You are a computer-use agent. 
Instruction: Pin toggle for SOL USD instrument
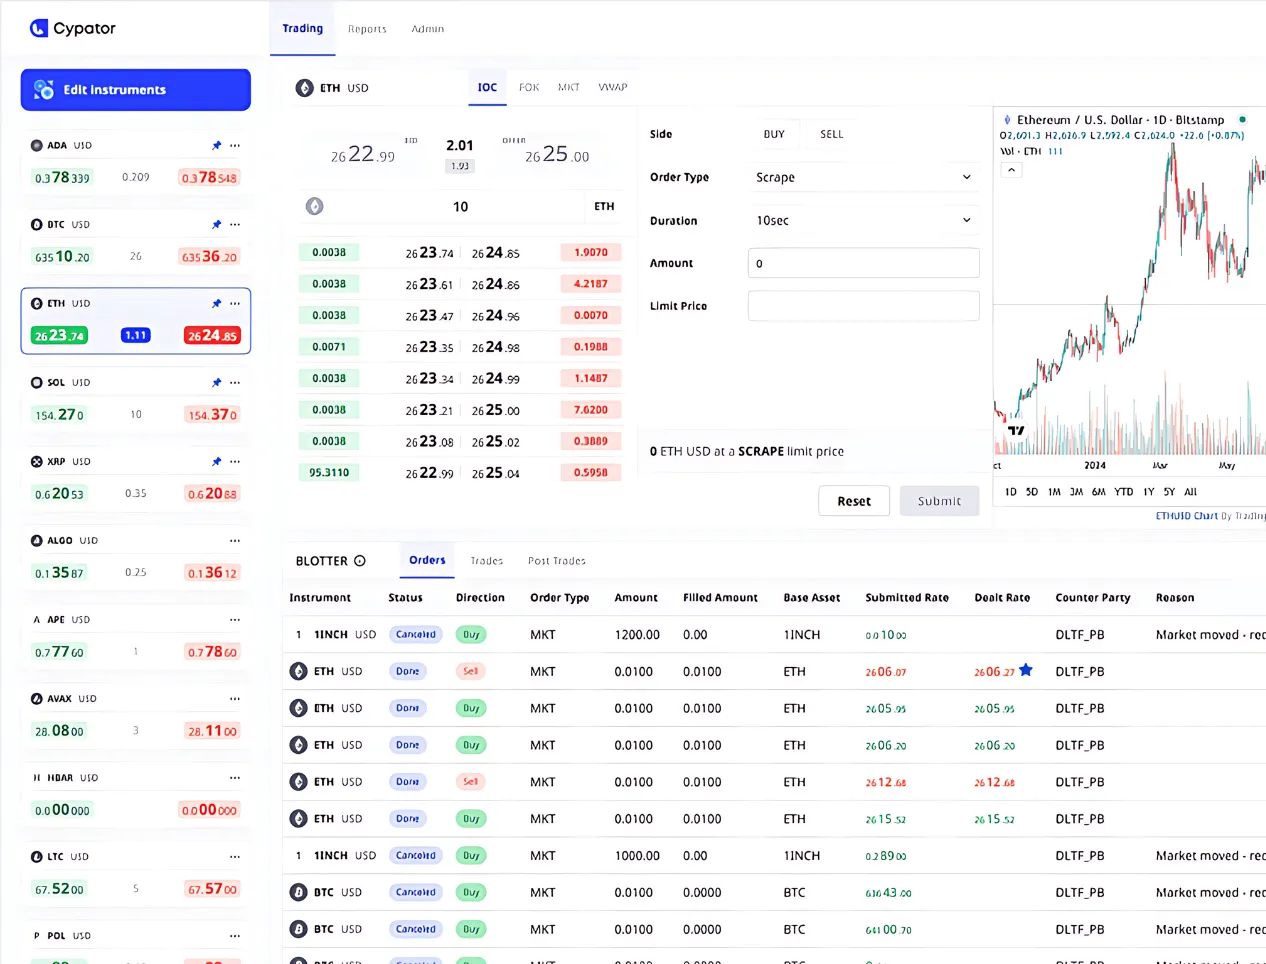tap(216, 382)
